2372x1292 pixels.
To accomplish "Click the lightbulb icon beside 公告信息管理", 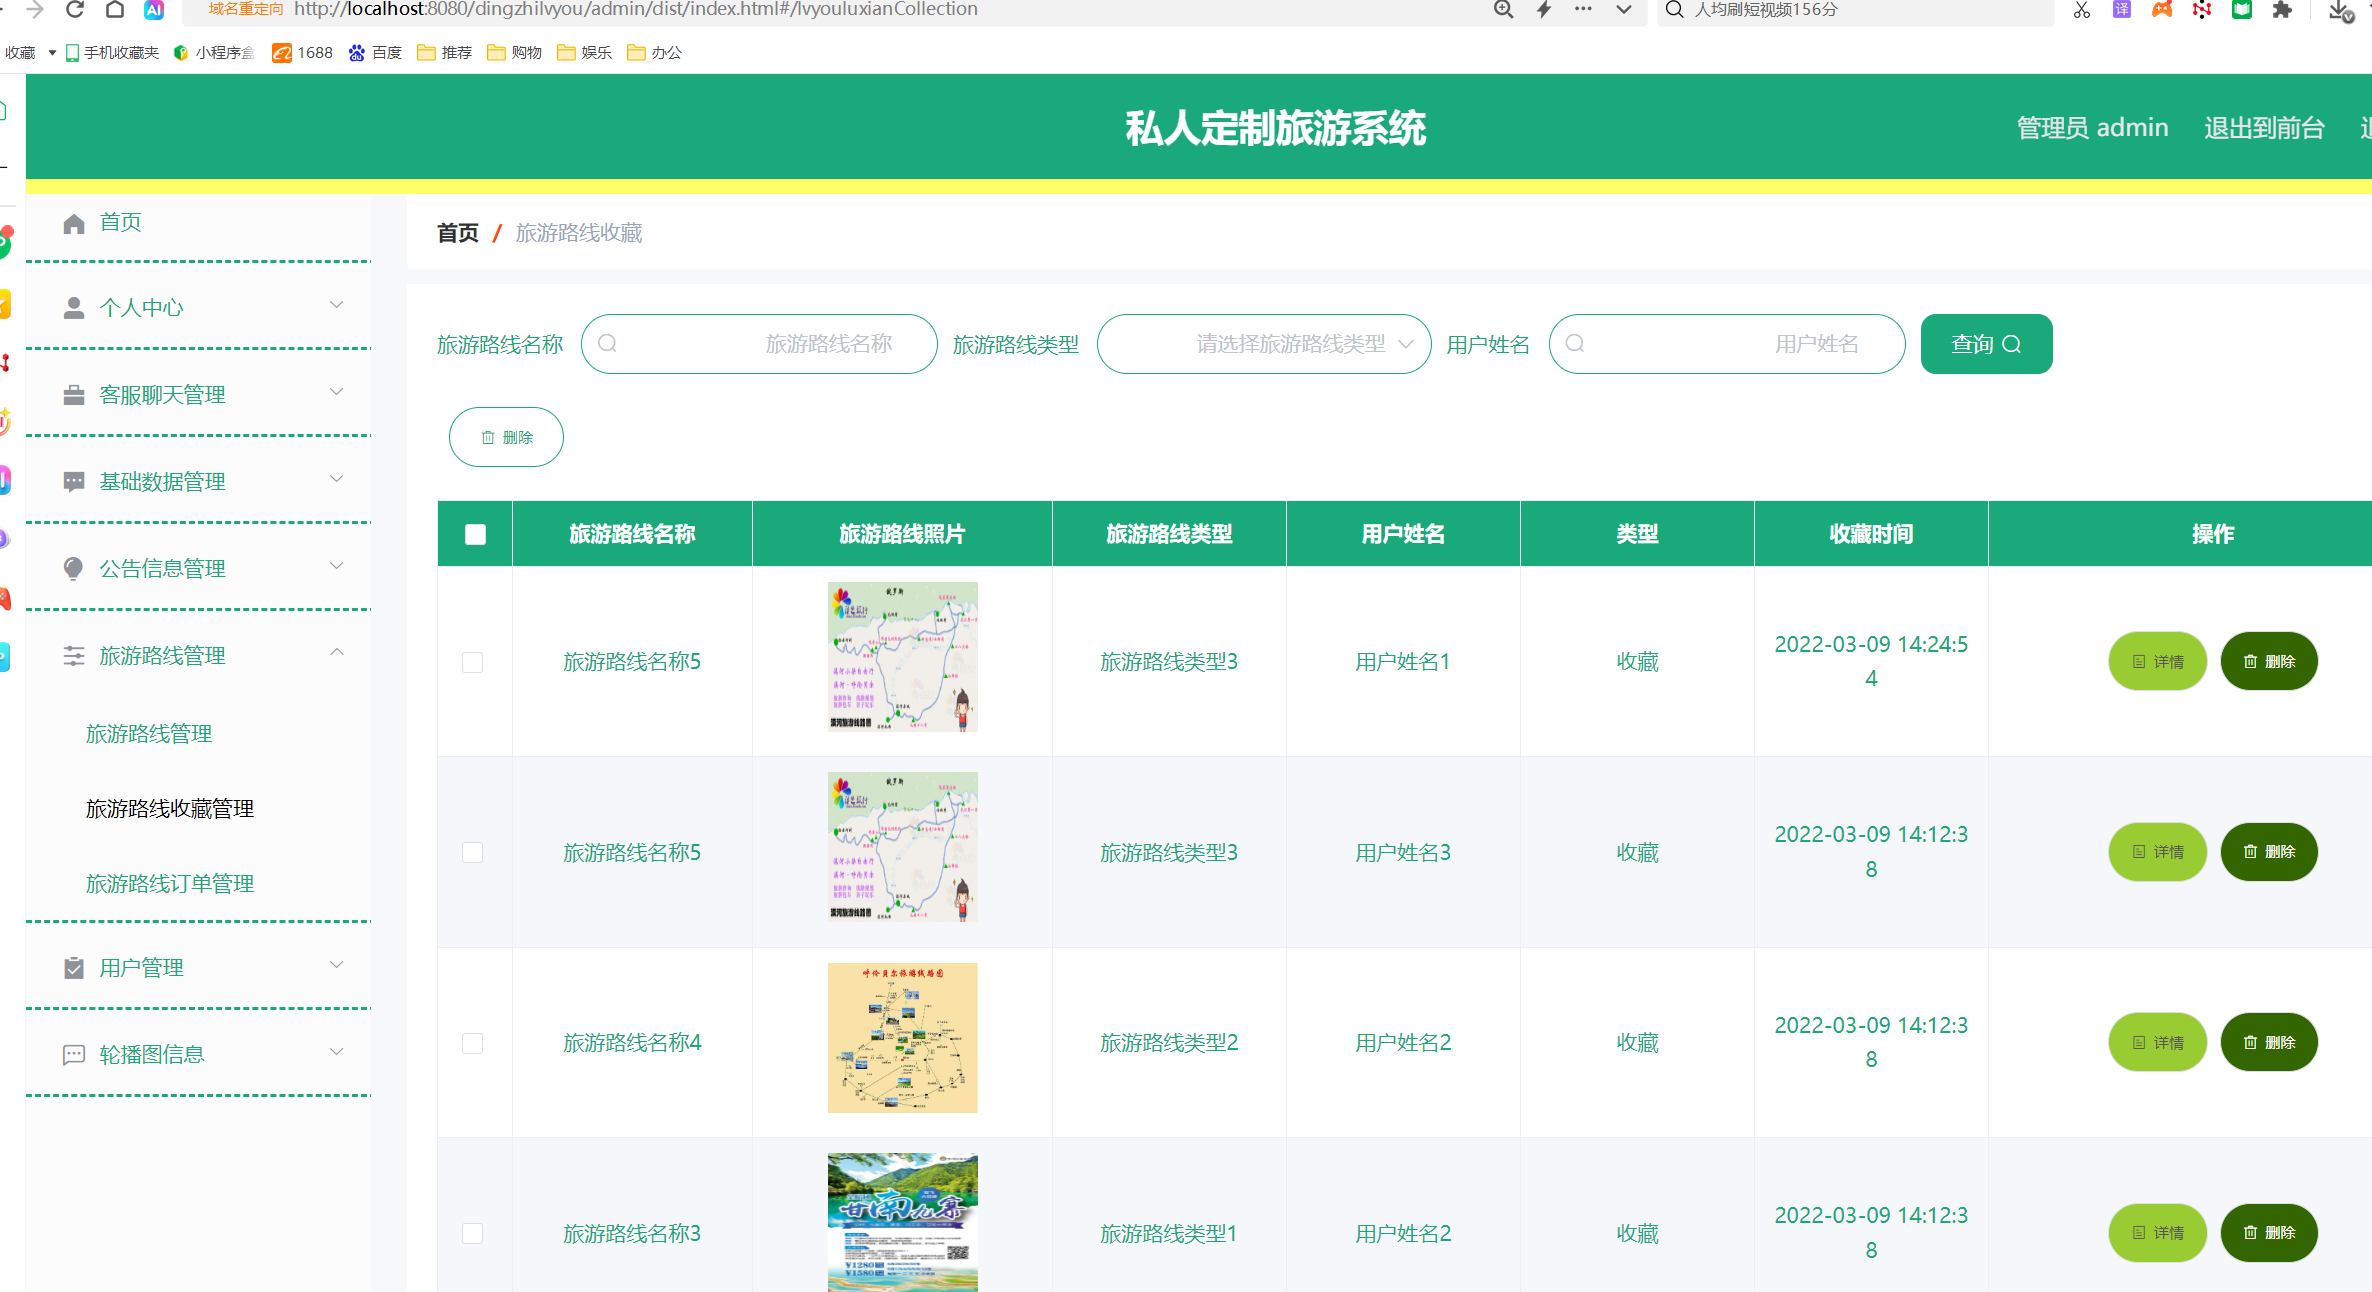I will tap(73, 568).
